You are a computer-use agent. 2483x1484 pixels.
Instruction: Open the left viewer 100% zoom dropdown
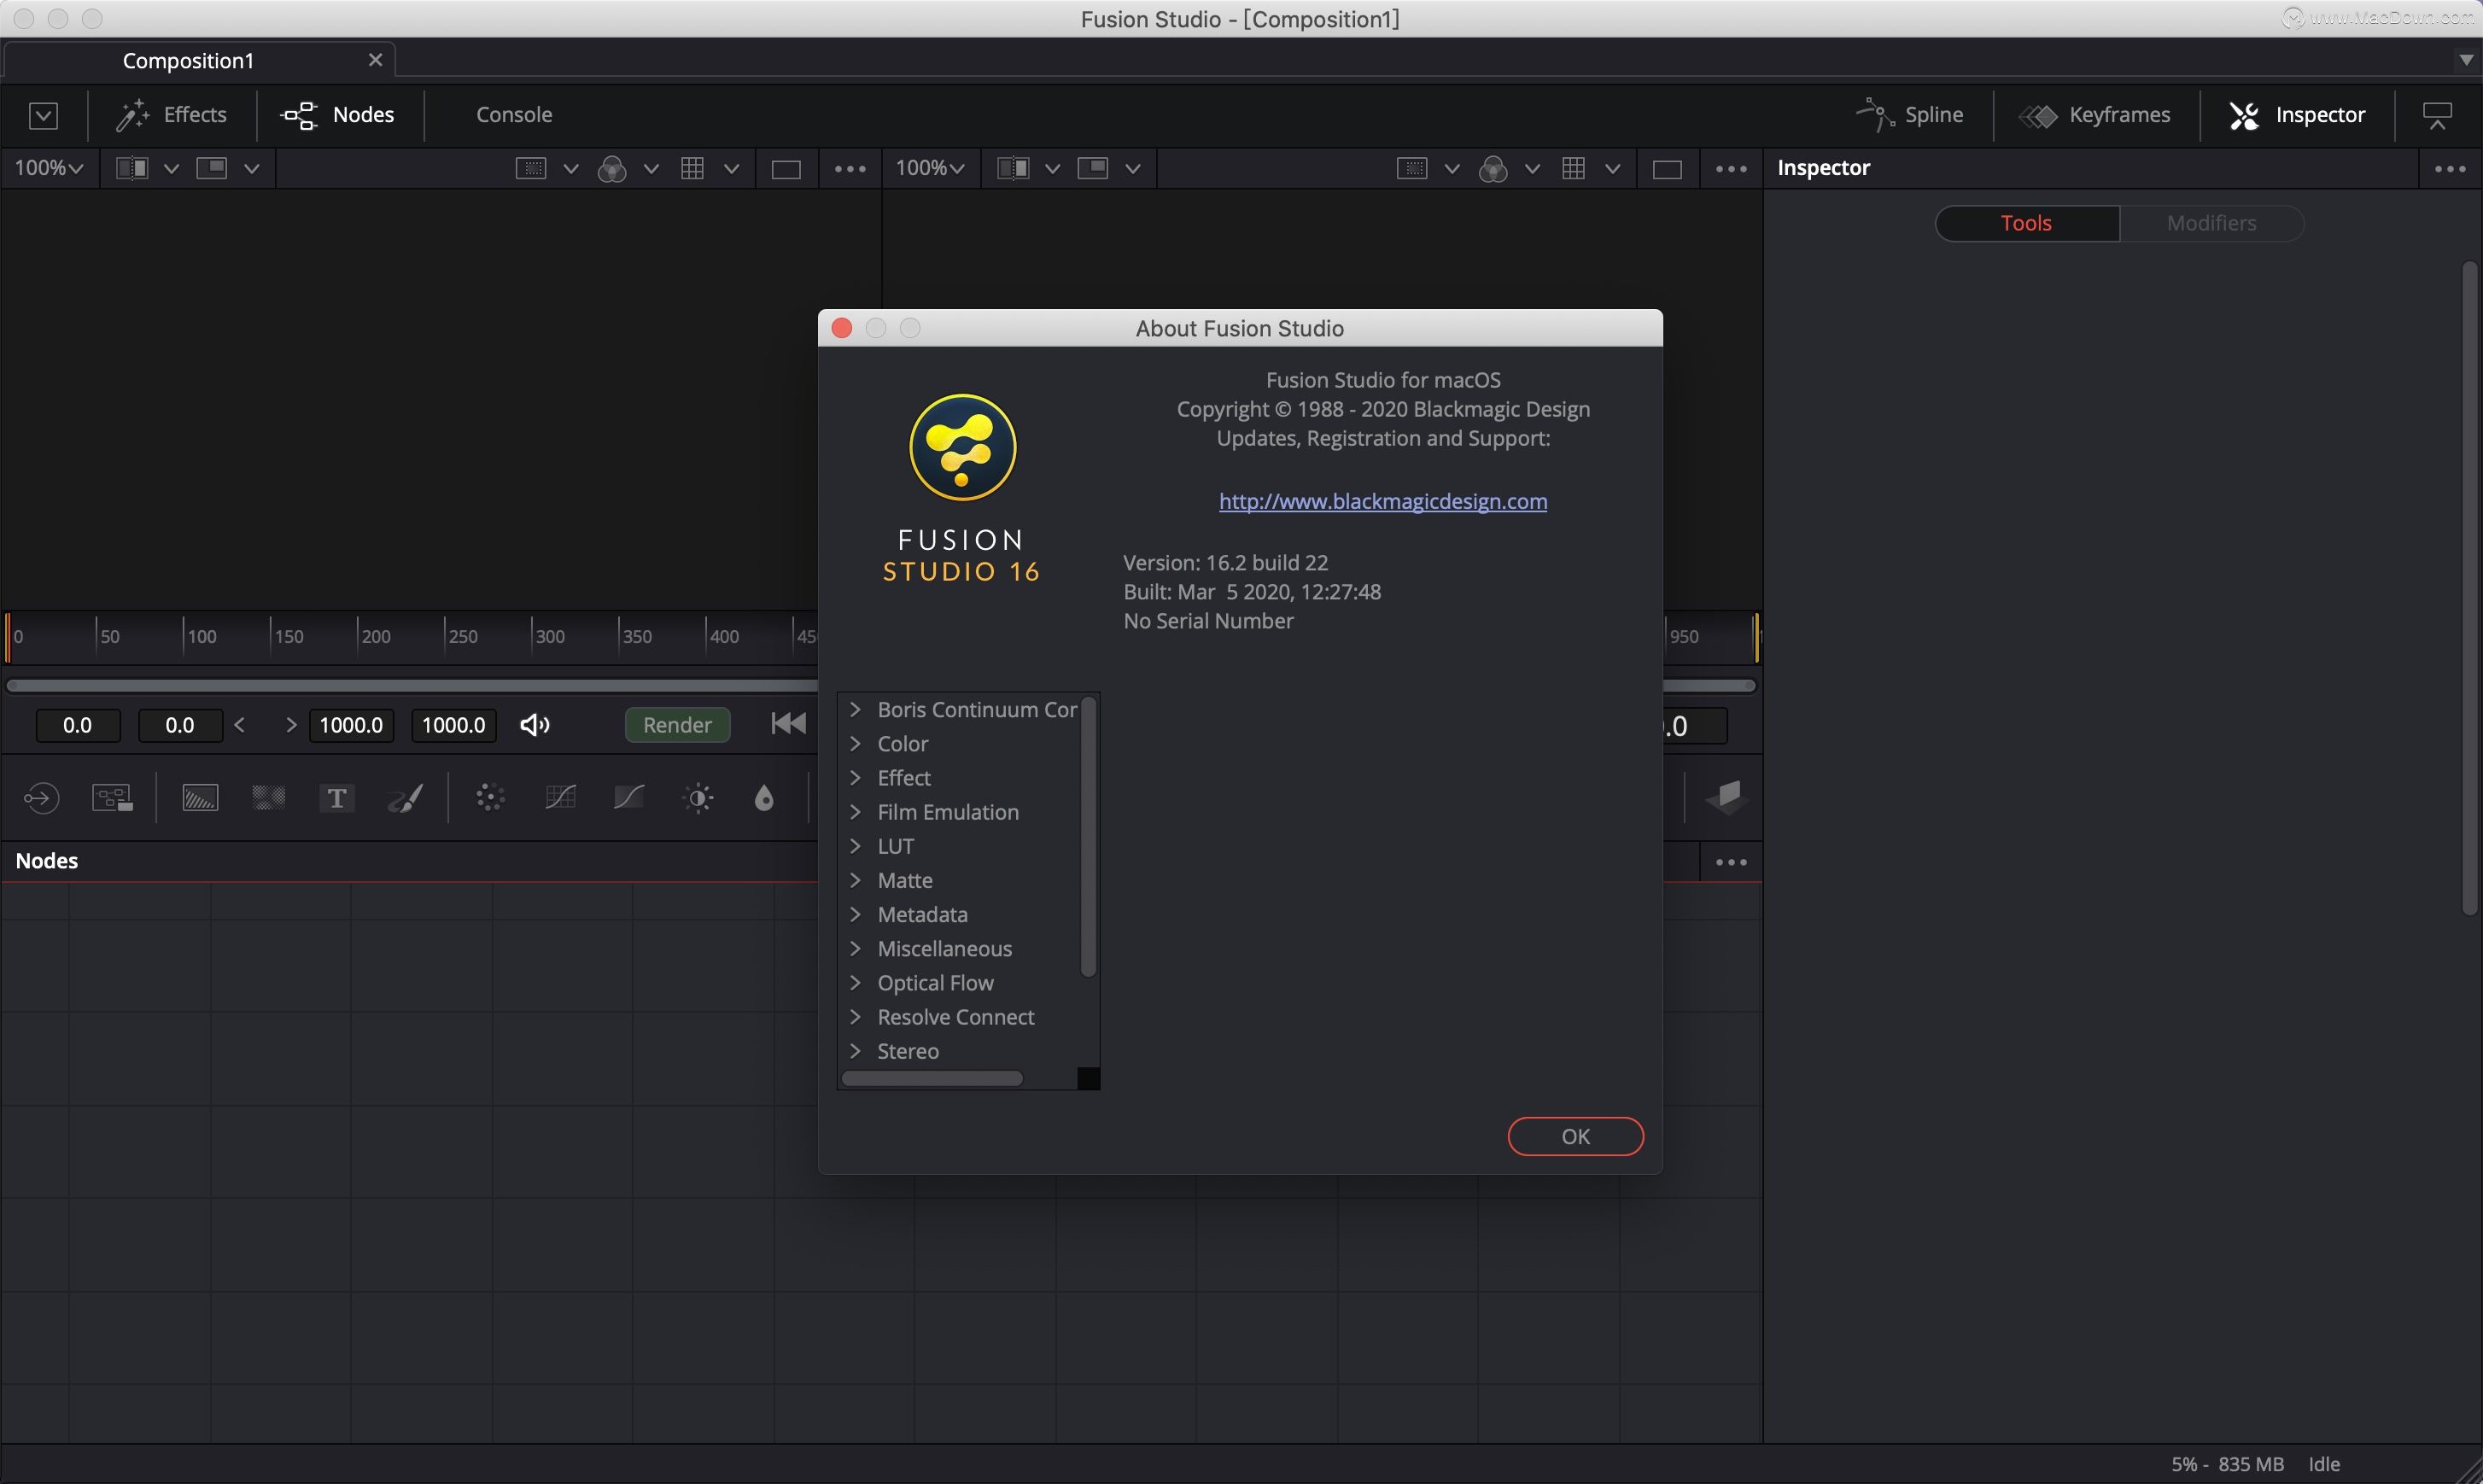[x=48, y=168]
